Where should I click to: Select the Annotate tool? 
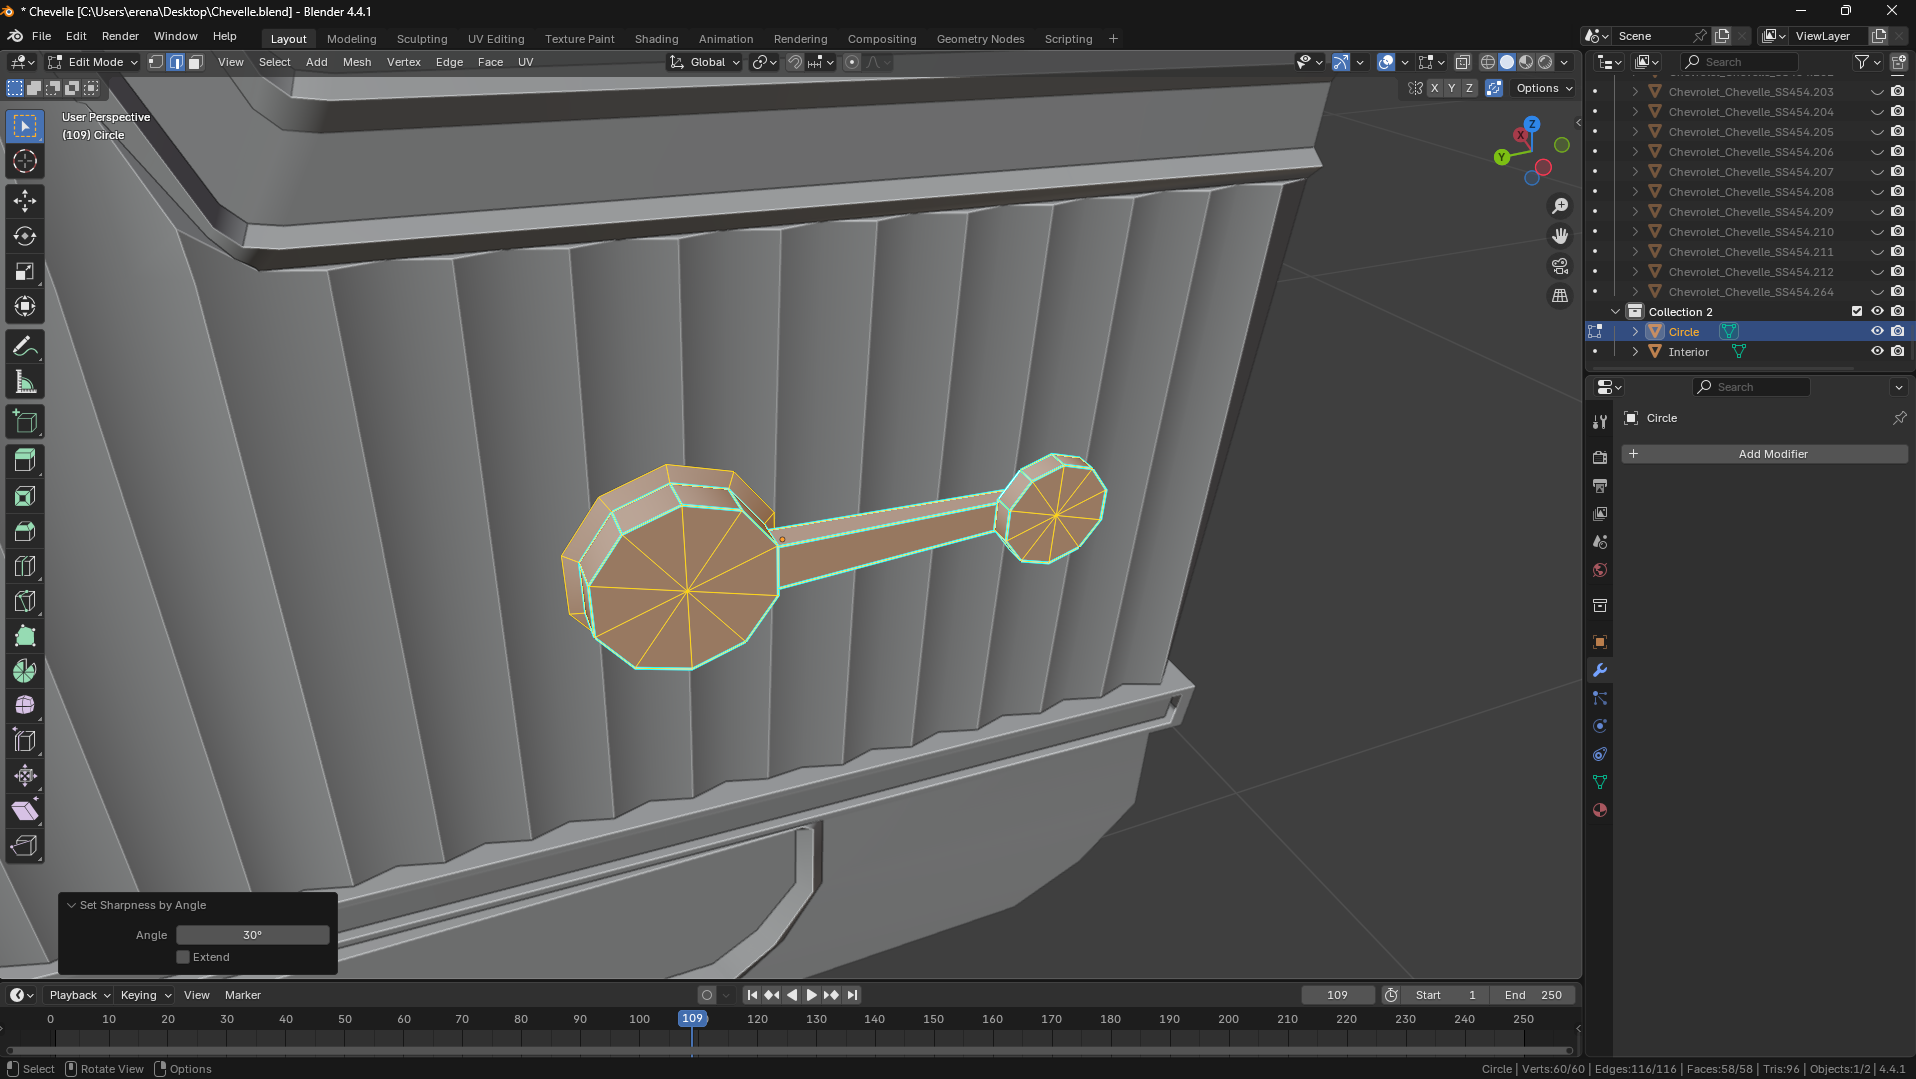(25, 346)
